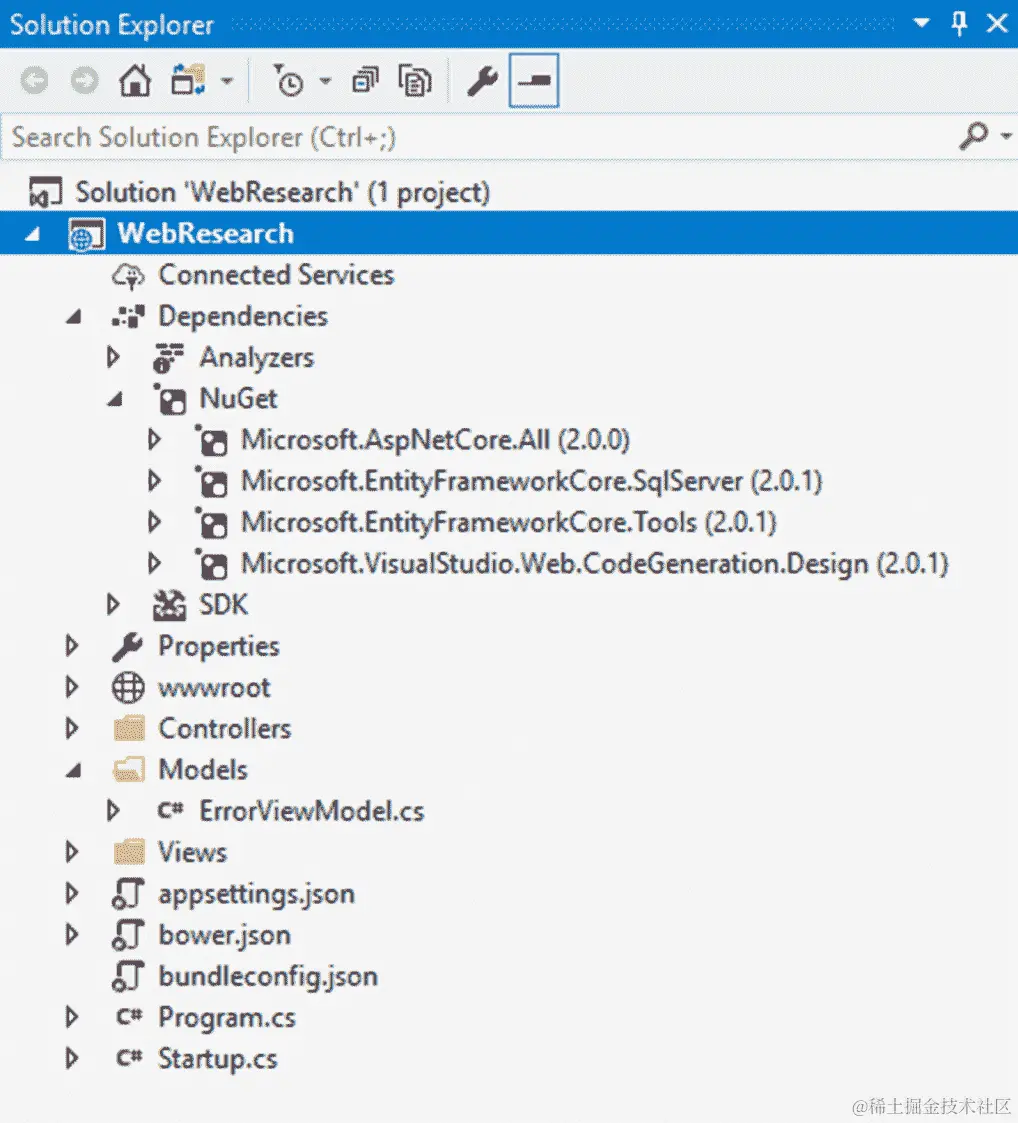Expand Program.cs node

pyautogui.click(x=72, y=1017)
